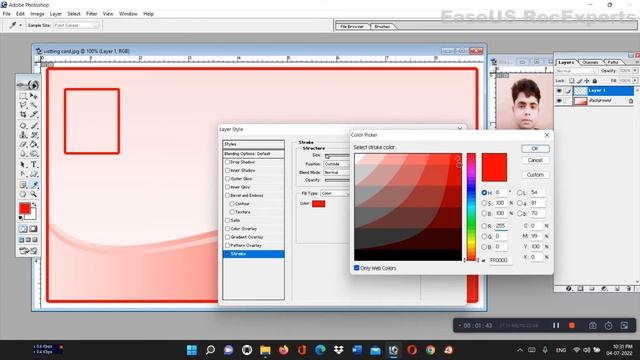Select the Eyedropper tool in toolbox
Viewport: 640px width, 360px height.
click(x=34, y=185)
